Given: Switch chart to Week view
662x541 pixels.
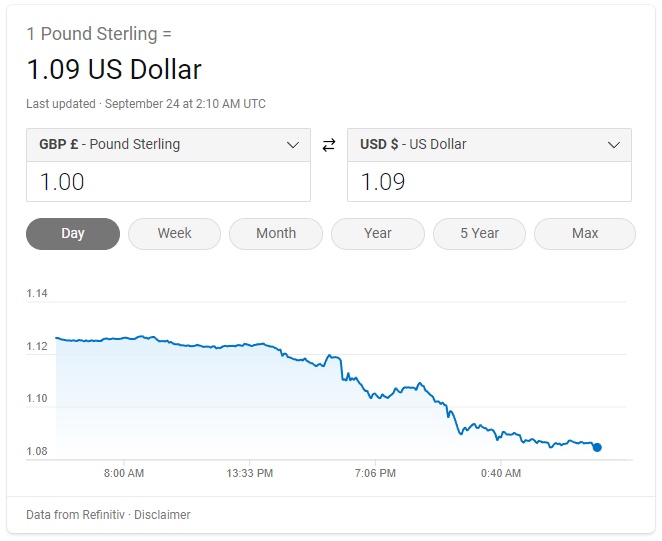Looking at the screenshot, I should 174,233.
